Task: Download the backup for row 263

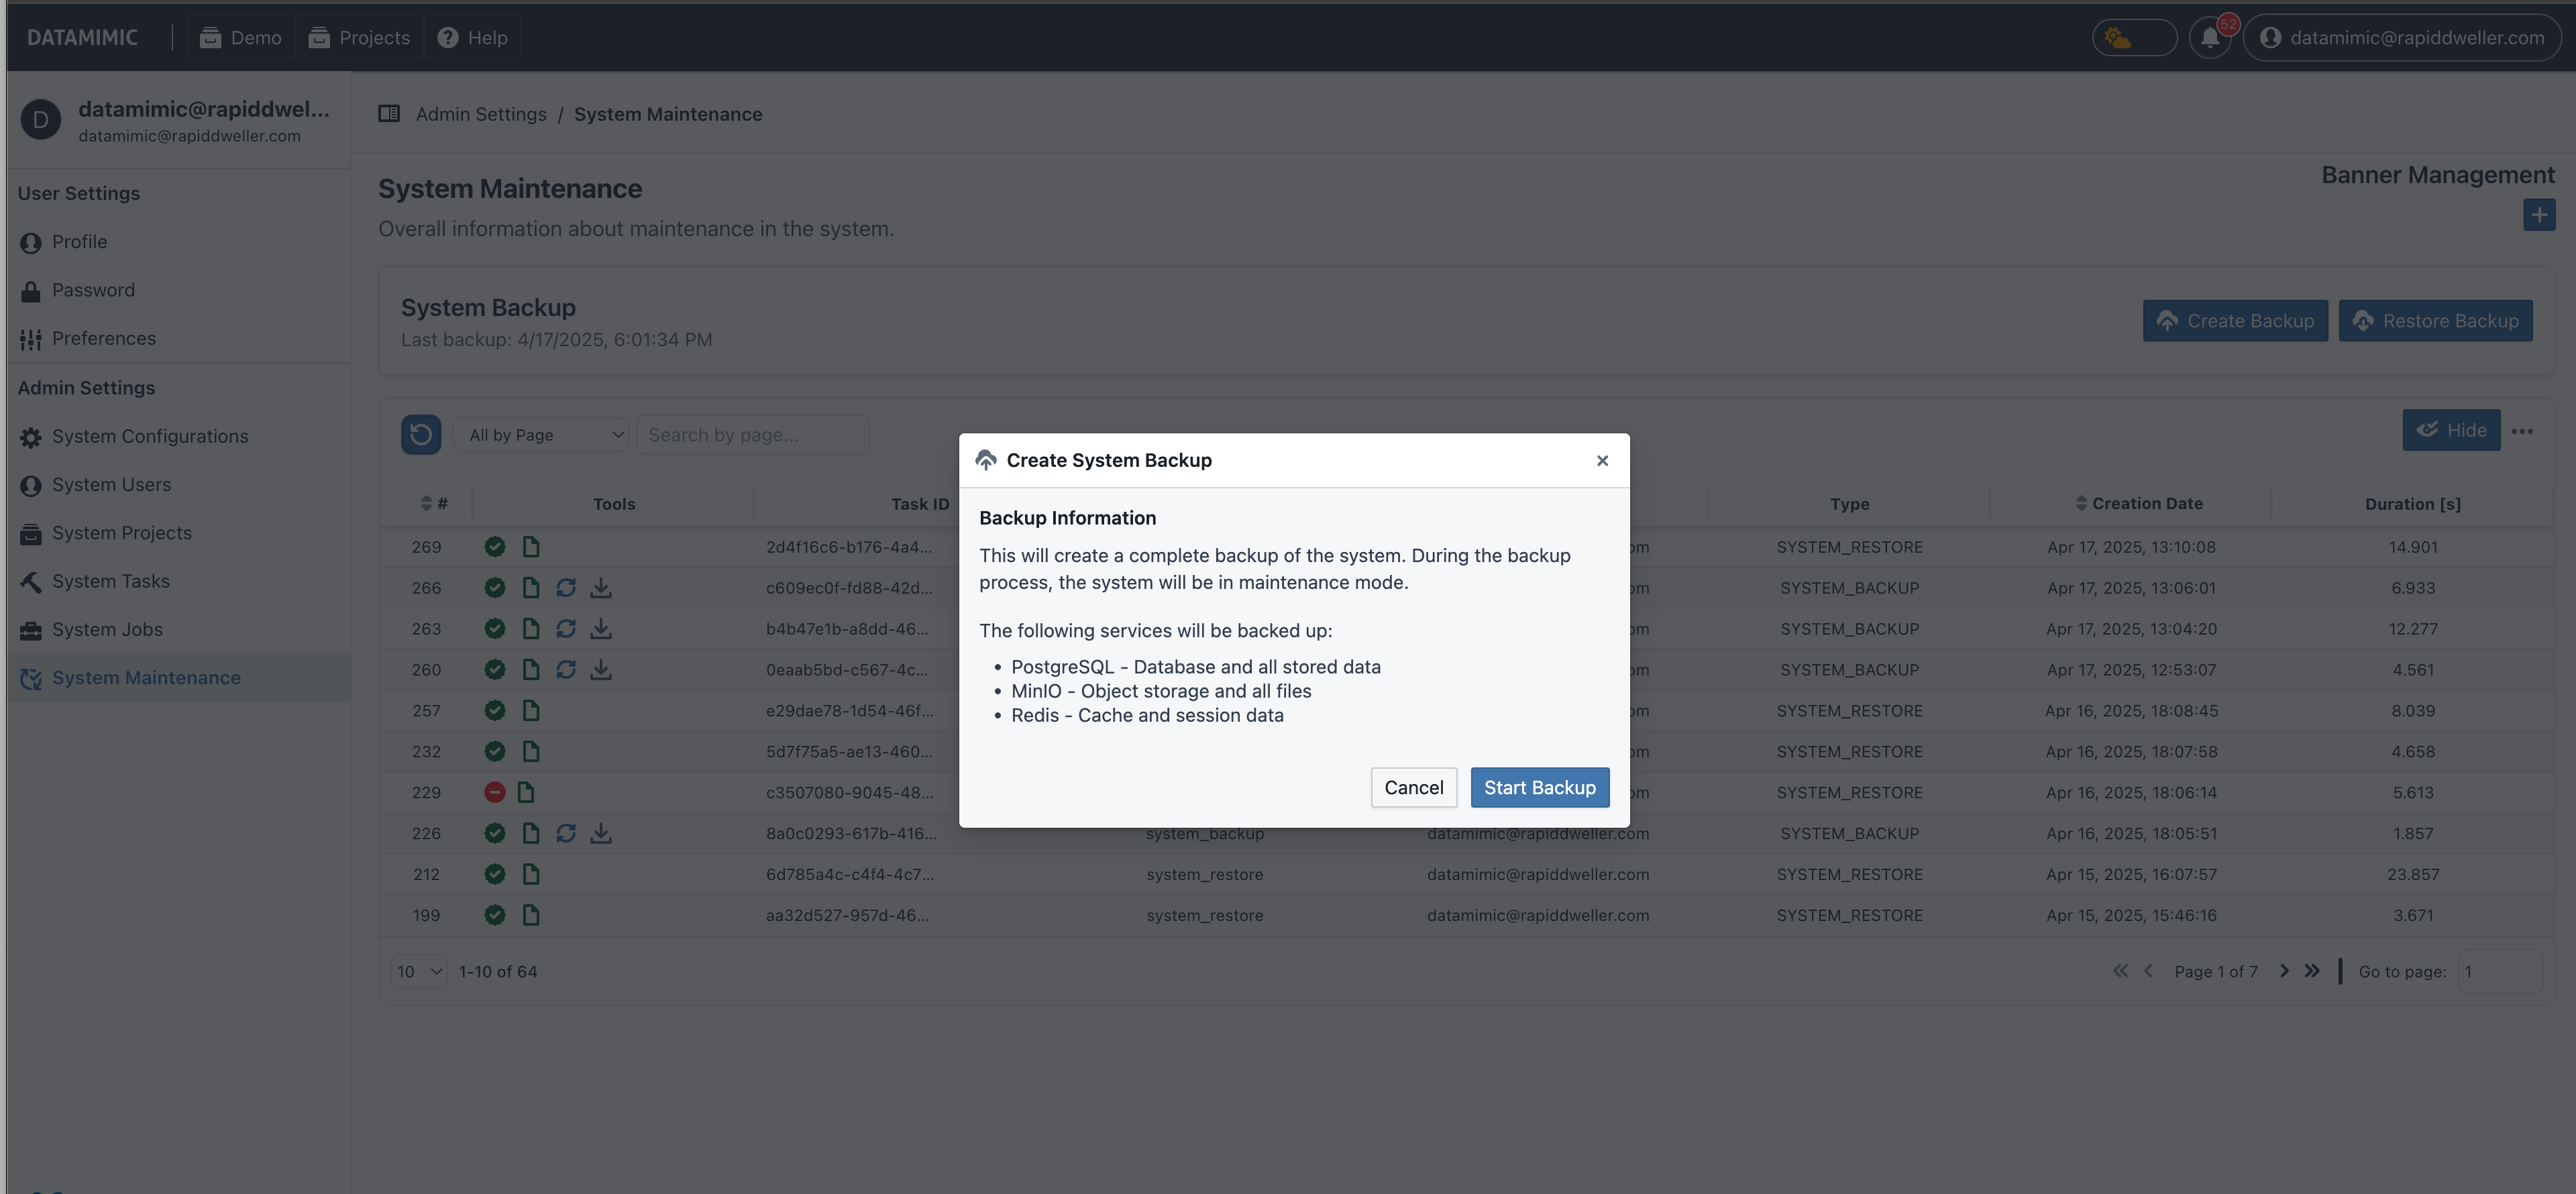Action: click(600, 629)
